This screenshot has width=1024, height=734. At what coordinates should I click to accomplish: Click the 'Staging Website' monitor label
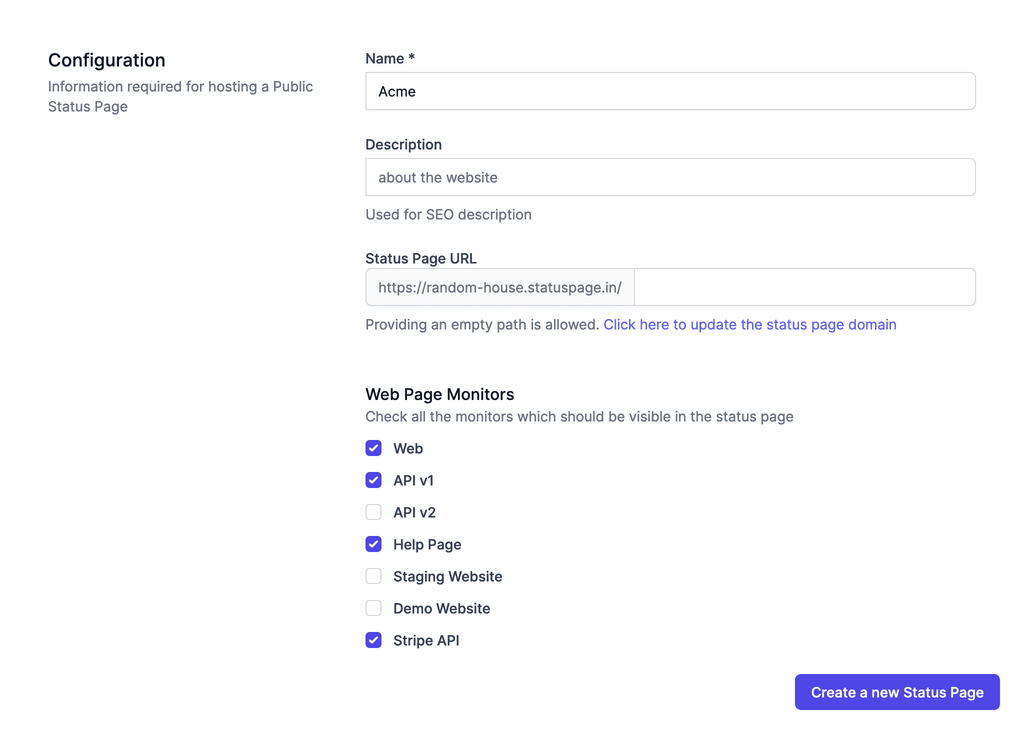pyautogui.click(x=448, y=577)
